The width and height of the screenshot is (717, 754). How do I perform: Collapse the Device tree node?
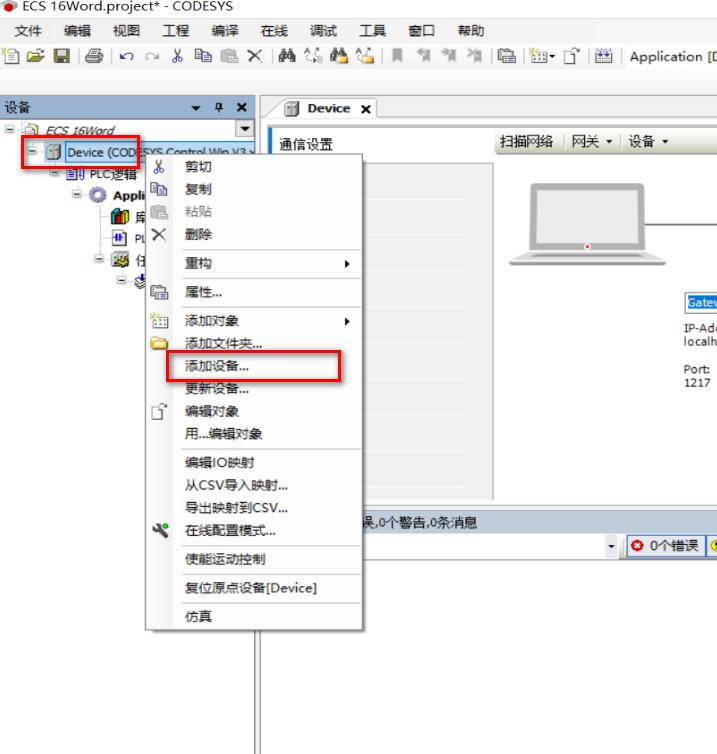(x=32, y=151)
